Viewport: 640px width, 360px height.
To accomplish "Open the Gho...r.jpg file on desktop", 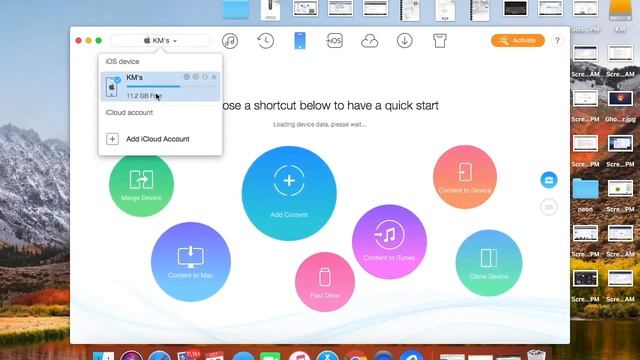I will (x=620, y=99).
